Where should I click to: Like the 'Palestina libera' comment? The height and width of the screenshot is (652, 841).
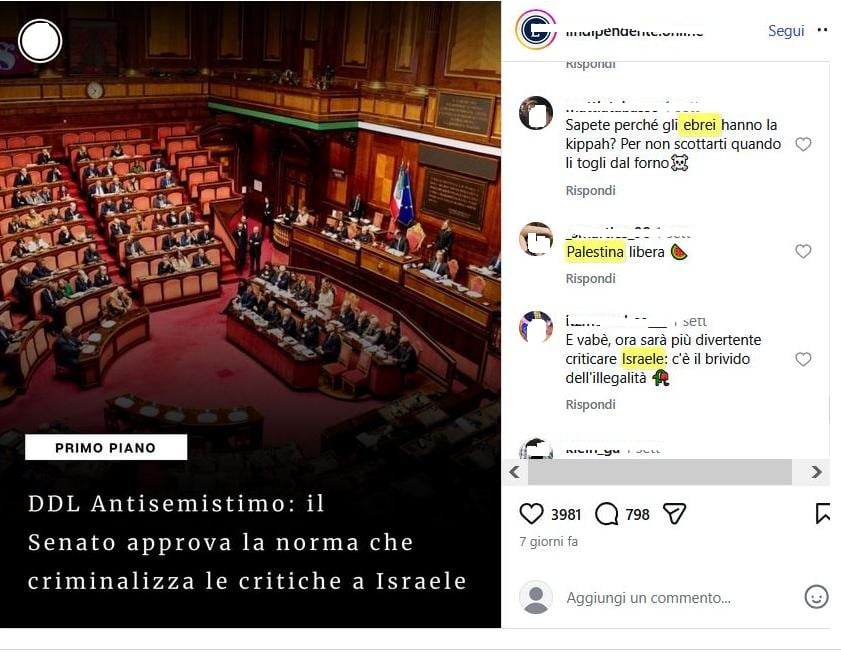tap(803, 251)
